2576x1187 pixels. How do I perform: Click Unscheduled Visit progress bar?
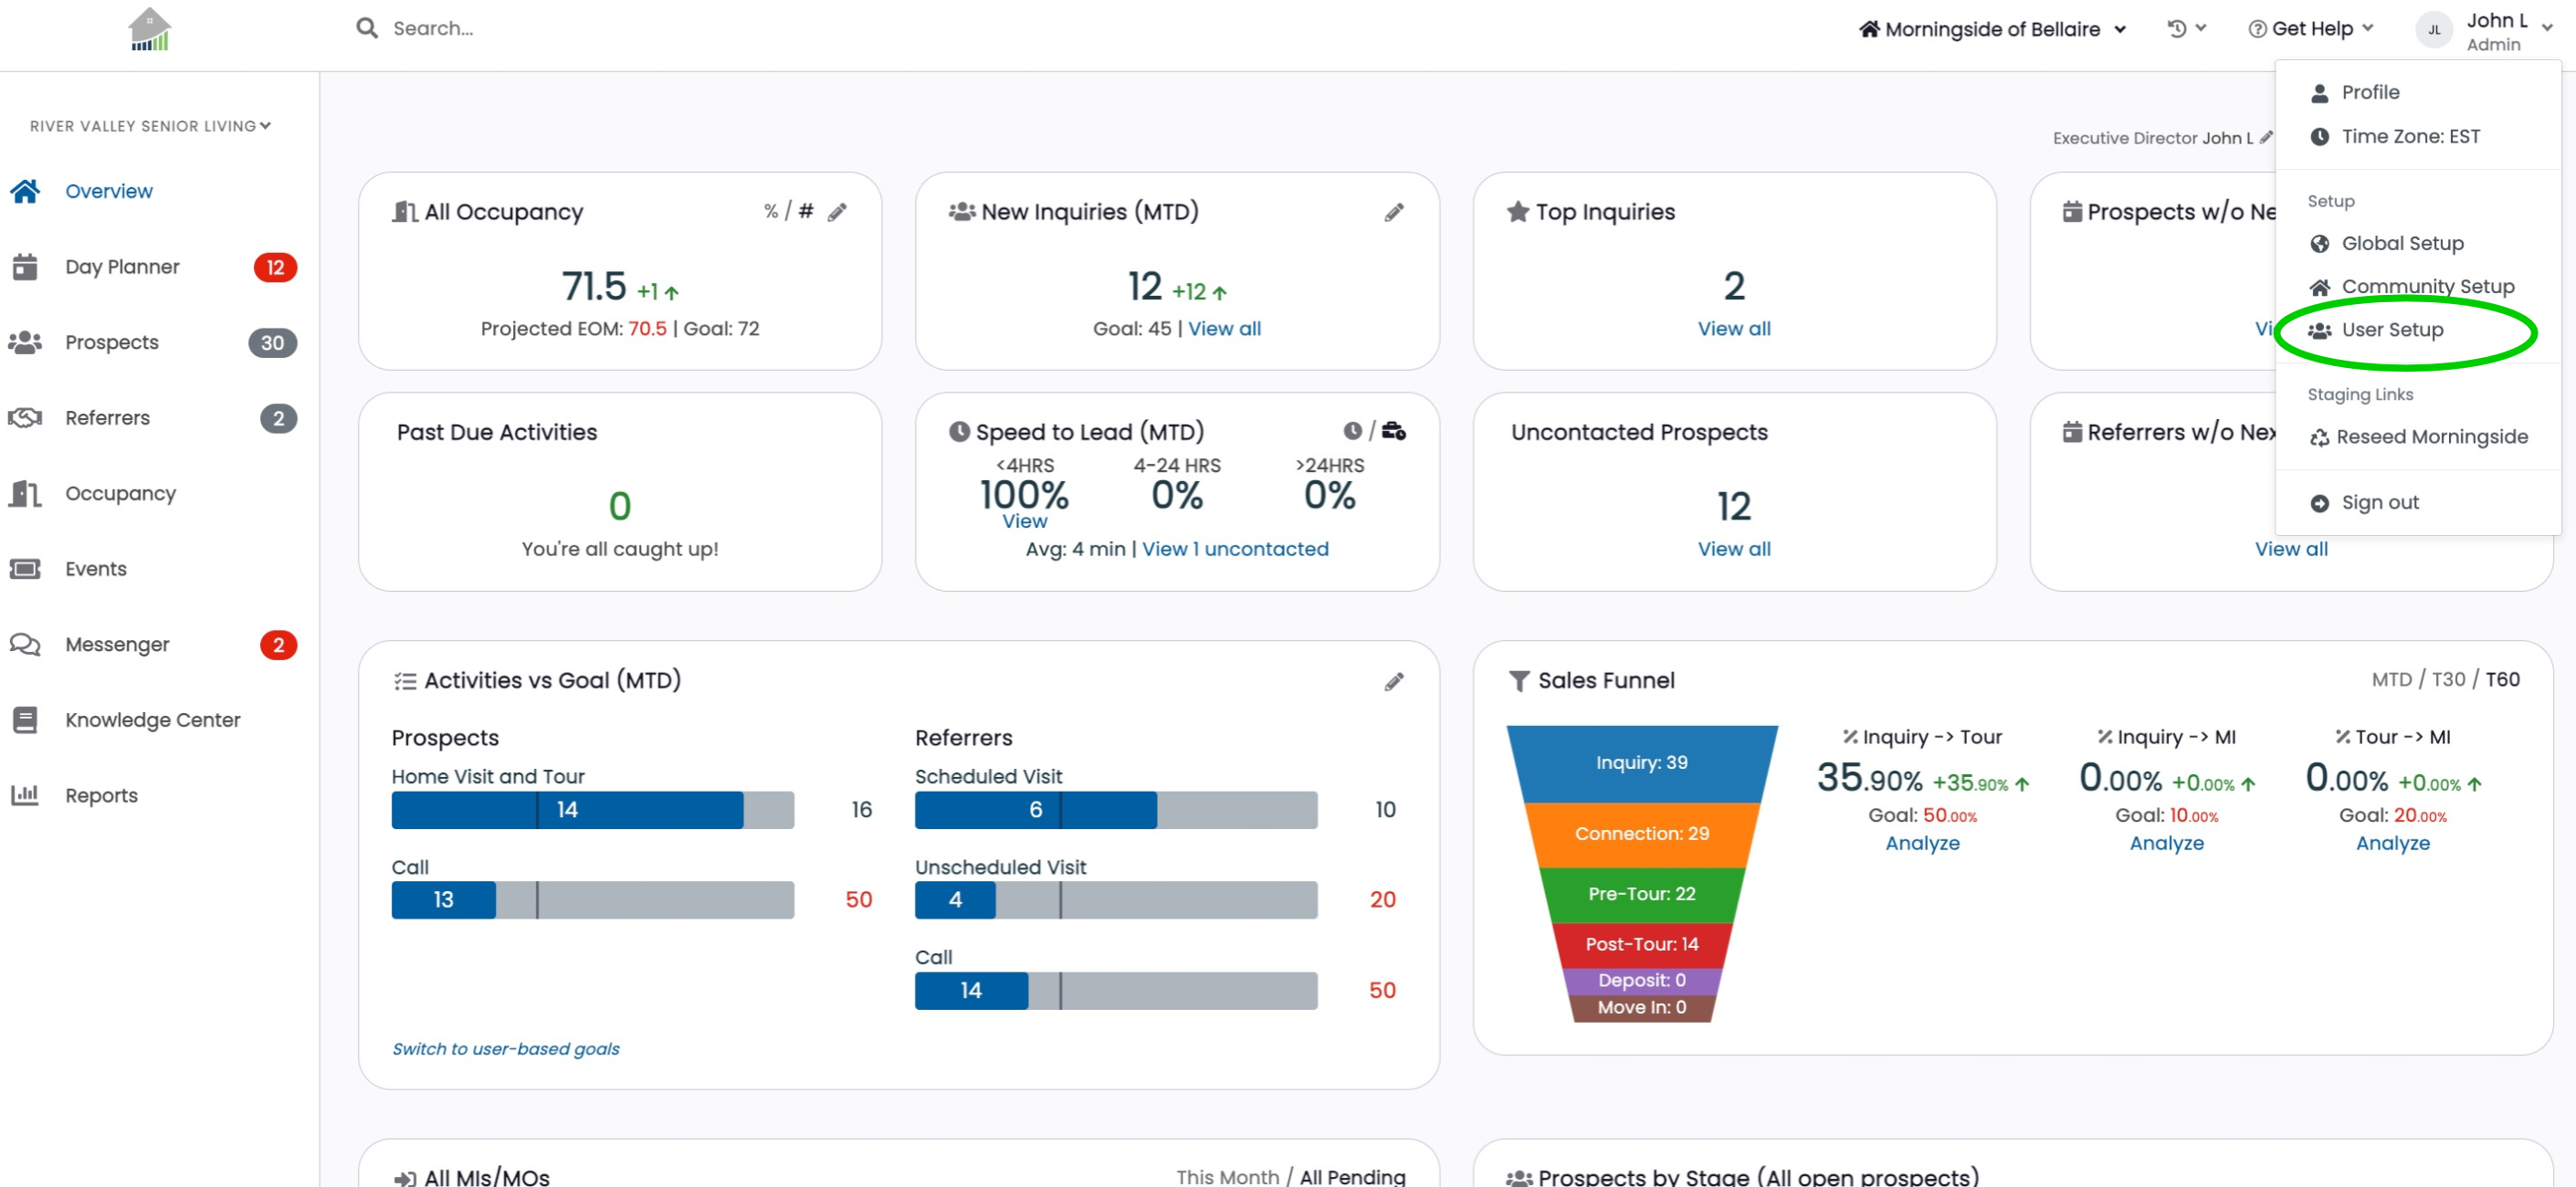point(1116,900)
